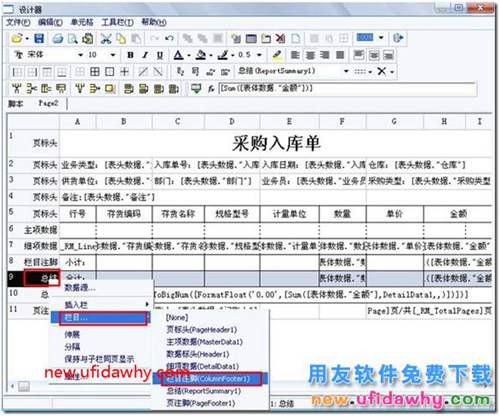Click the font color A icon

pyautogui.click(x=179, y=55)
